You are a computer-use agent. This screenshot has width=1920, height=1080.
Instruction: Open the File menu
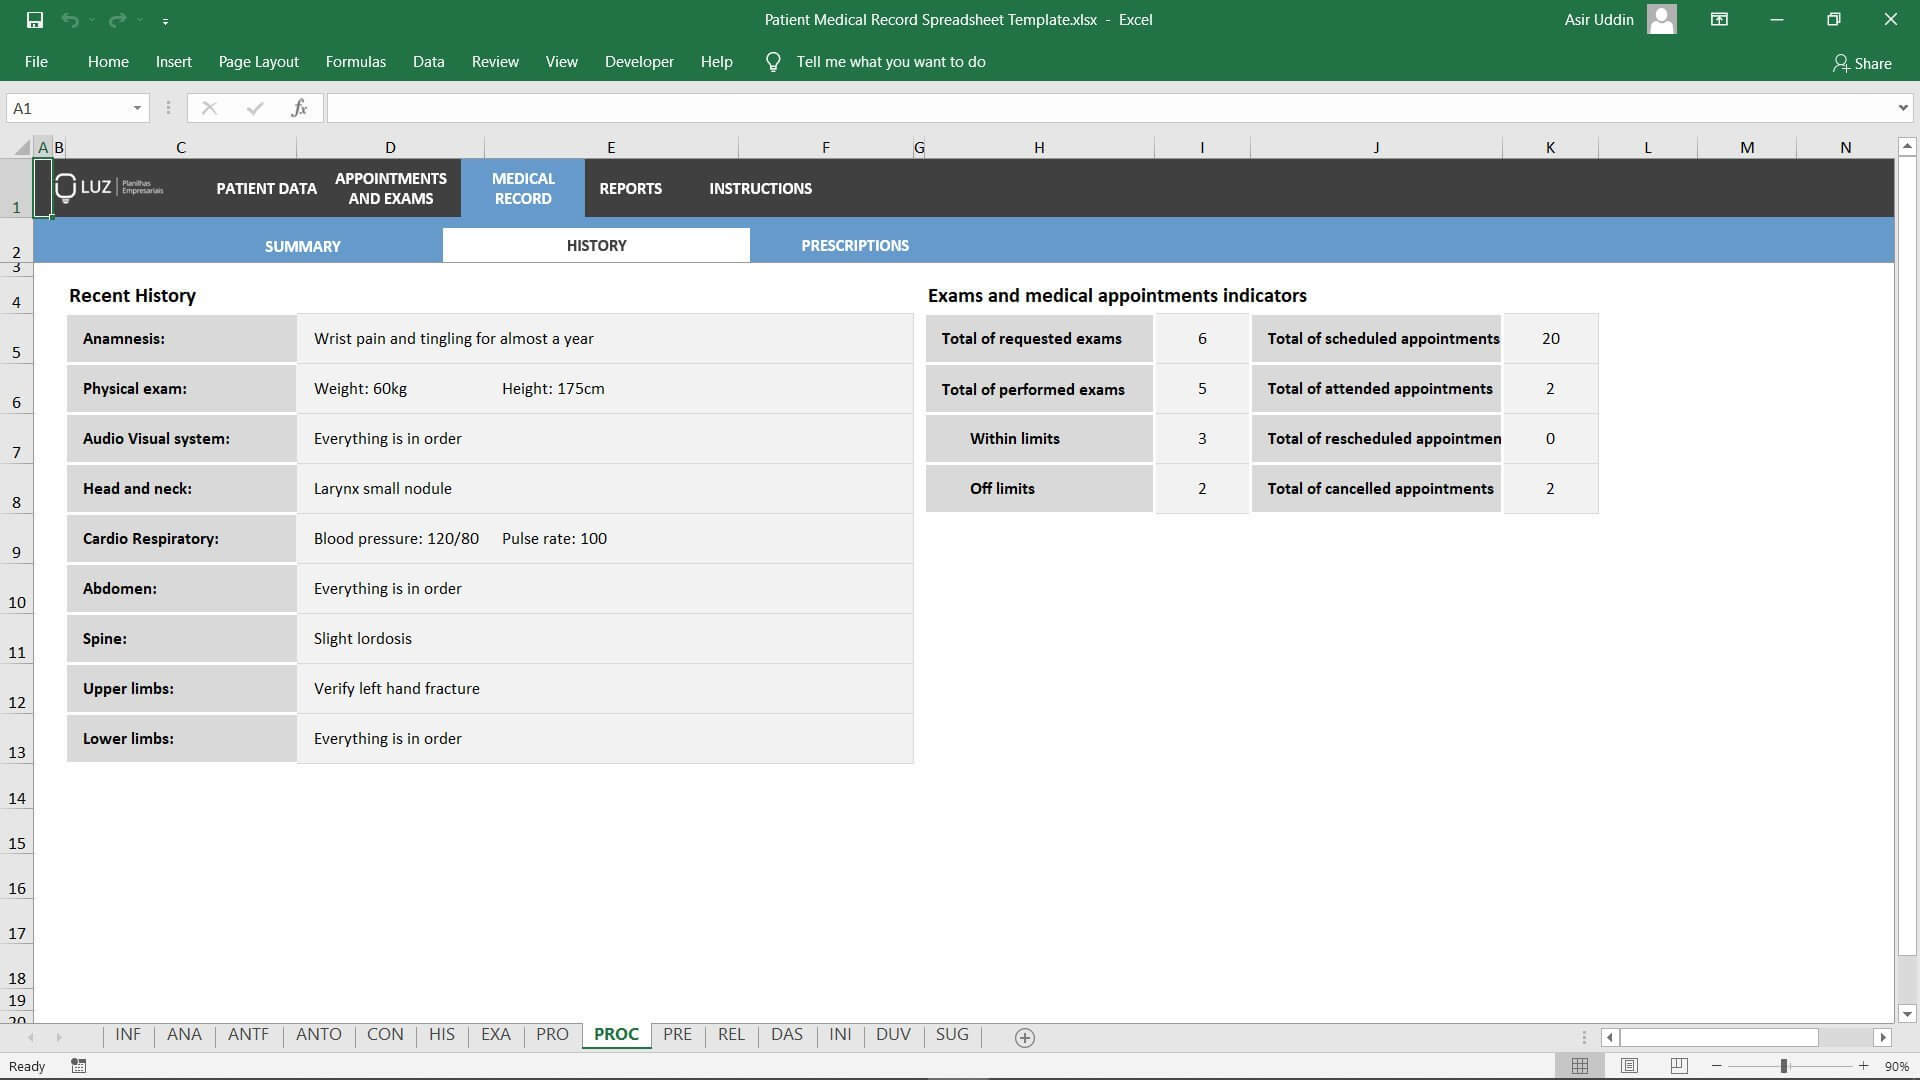(36, 62)
